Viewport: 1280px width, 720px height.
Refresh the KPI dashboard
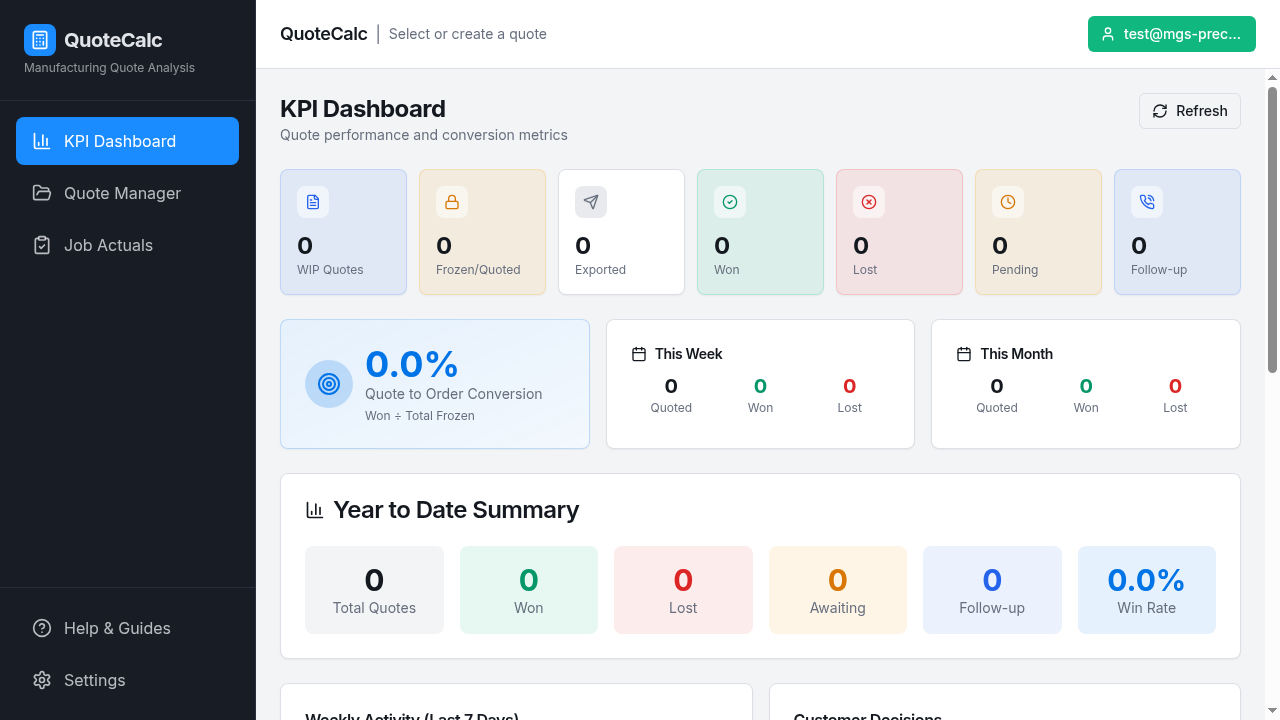(x=1190, y=111)
